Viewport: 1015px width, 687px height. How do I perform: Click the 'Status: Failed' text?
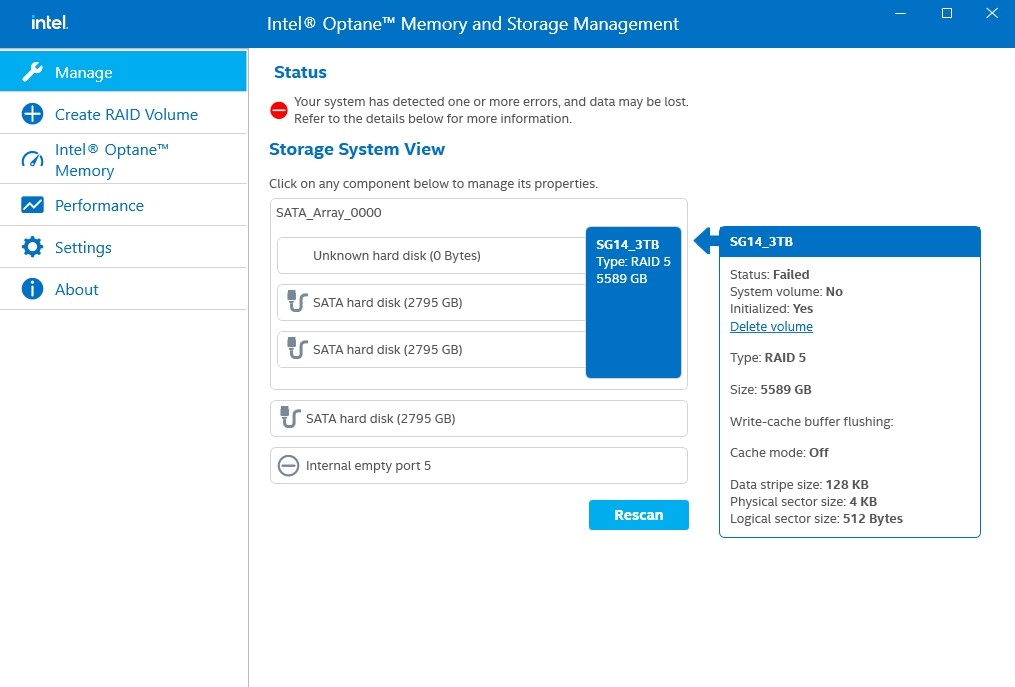pos(769,275)
